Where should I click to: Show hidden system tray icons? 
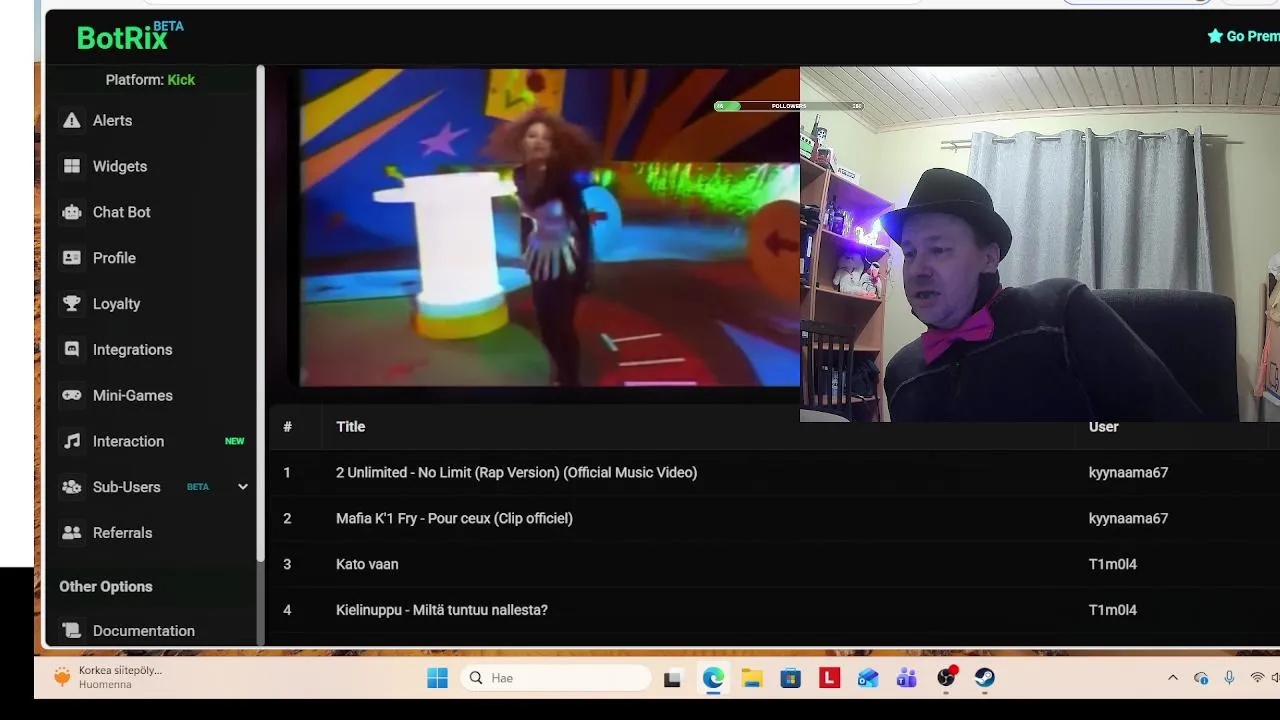(1173, 678)
